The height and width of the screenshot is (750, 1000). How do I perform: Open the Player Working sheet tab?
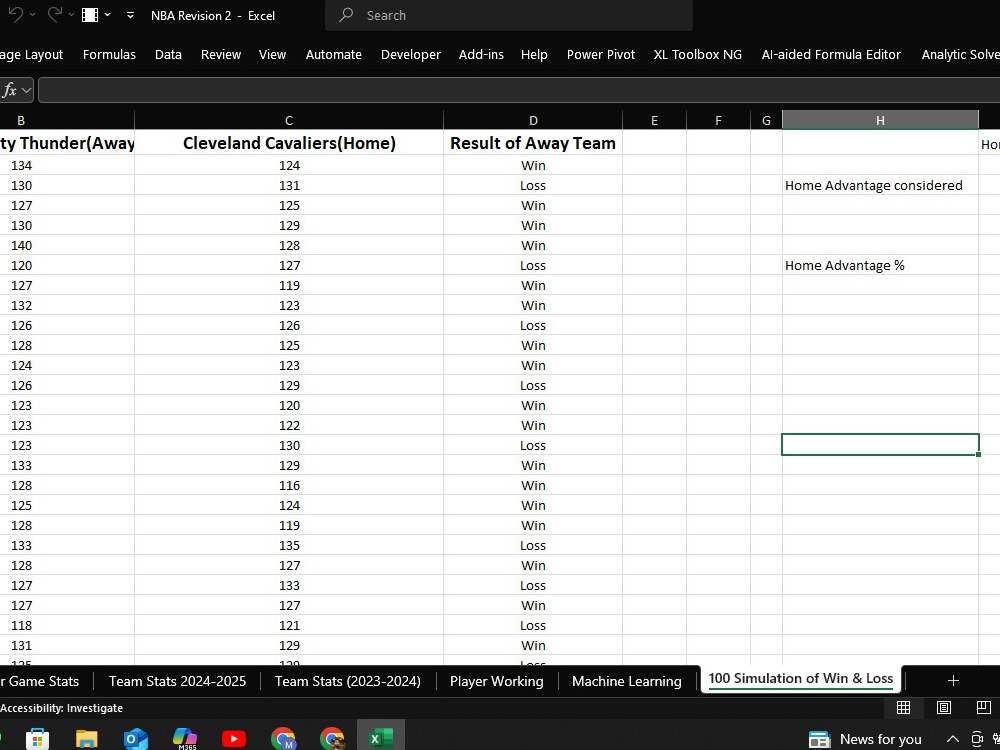496,681
